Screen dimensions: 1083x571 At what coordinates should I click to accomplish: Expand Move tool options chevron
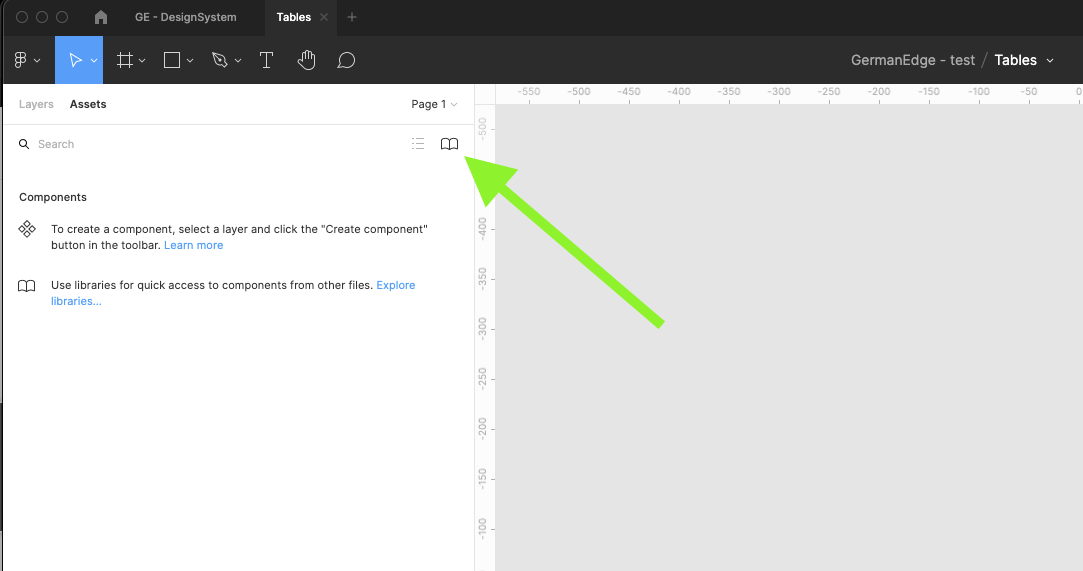(x=94, y=60)
